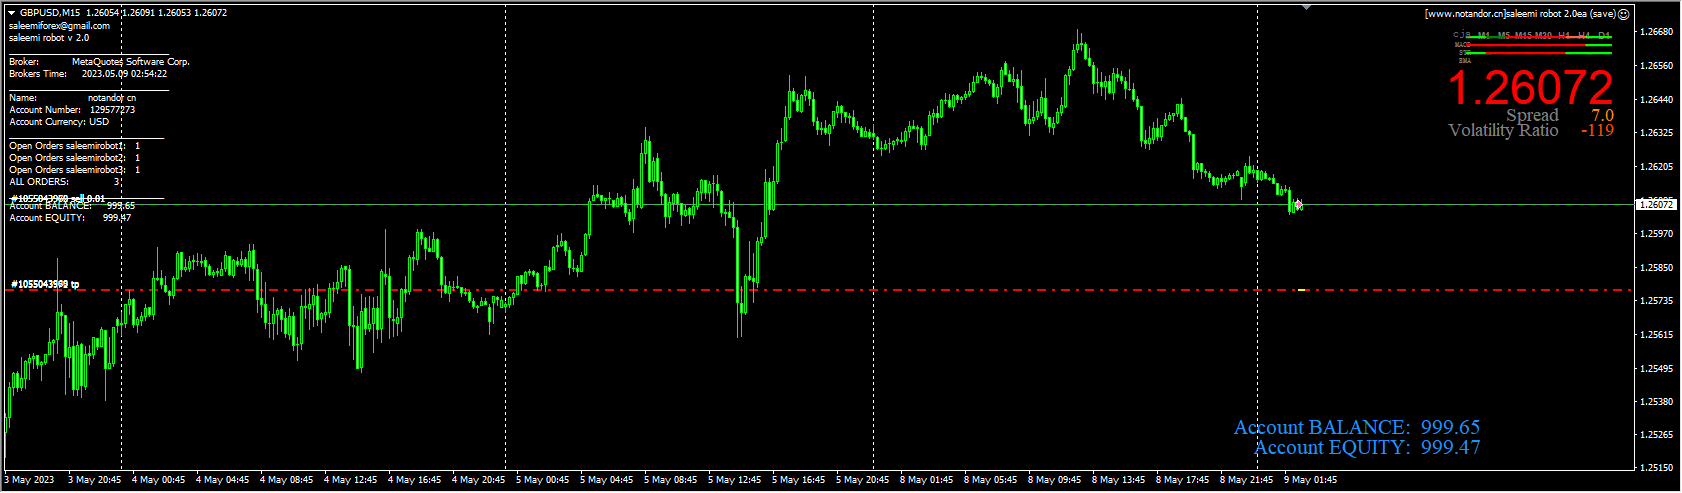The width and height of the screenshot is (1682, 493).
Task: Click the large blue 'Account EQUITY: 999.47' text
Action: click(1367, 448)
